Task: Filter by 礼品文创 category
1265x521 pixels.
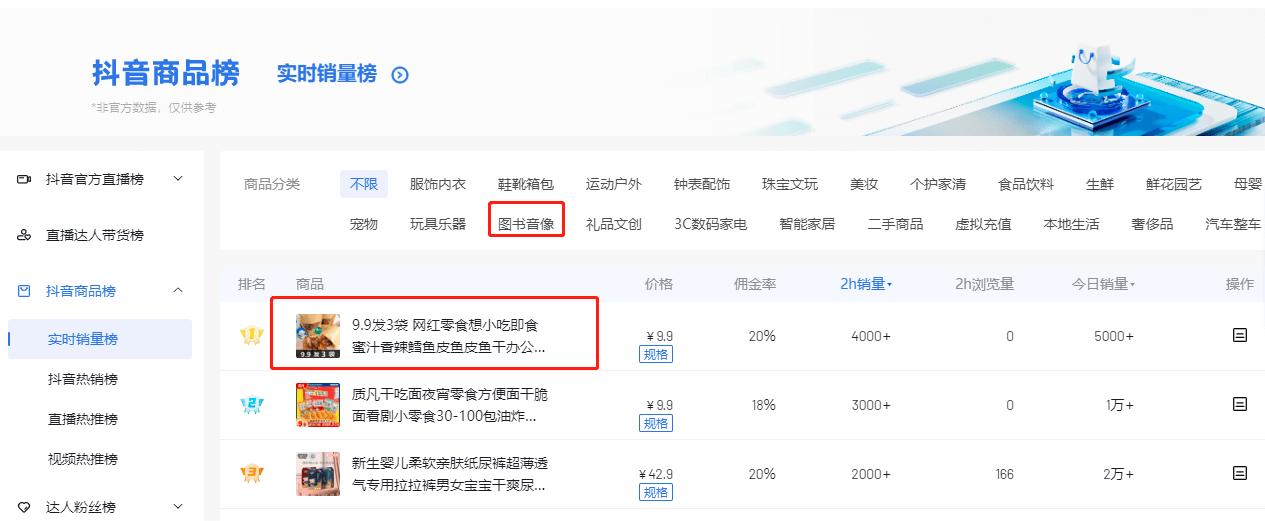Action: [614, 224]
